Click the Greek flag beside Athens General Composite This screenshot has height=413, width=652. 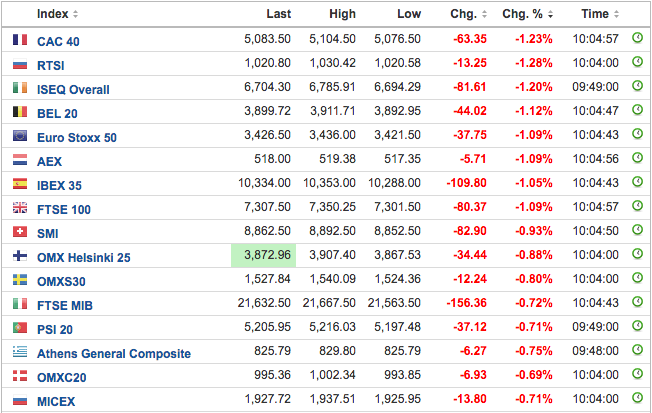coord(19,352)
